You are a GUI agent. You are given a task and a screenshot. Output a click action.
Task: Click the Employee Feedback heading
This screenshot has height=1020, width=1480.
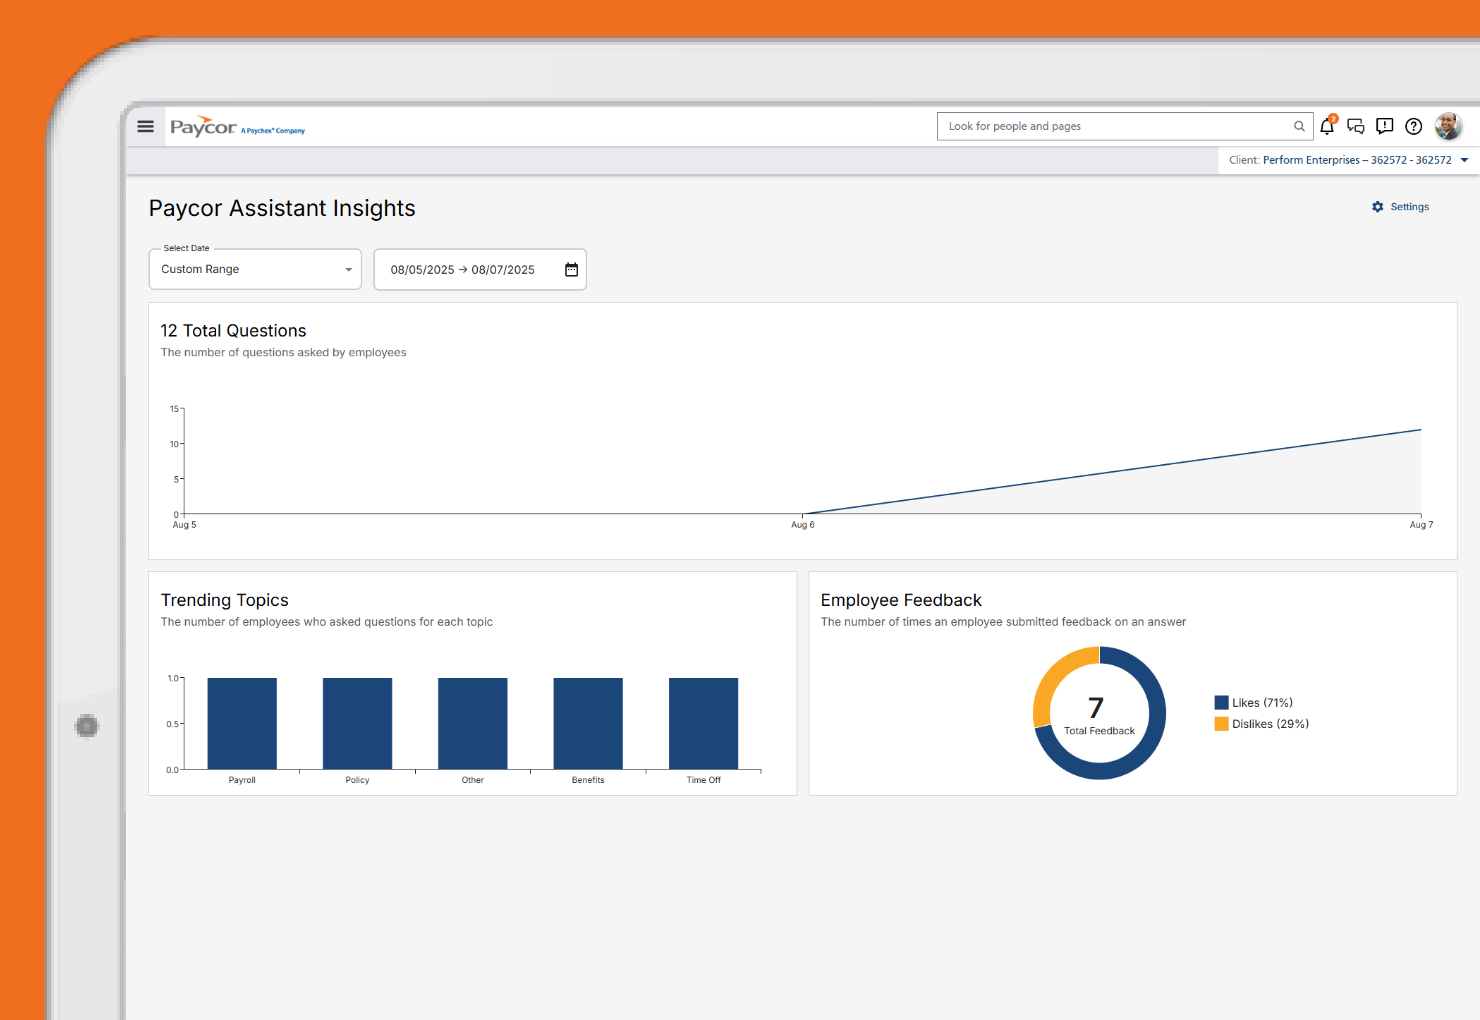coord(901,600)
